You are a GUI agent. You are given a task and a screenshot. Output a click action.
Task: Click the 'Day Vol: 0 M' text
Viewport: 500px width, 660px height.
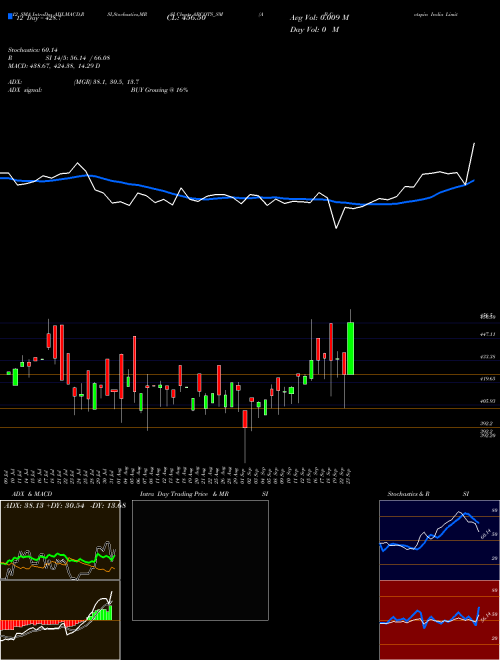pos(314,30)
